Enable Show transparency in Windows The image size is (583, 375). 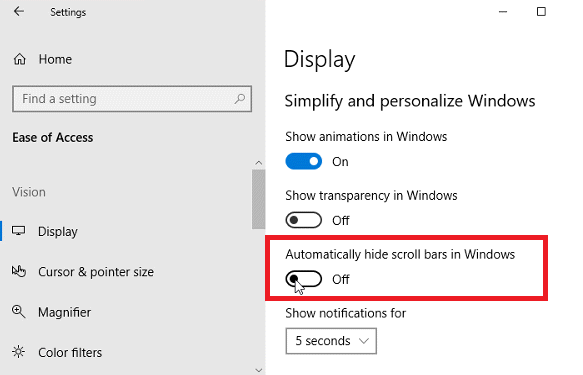pos(303,220)
